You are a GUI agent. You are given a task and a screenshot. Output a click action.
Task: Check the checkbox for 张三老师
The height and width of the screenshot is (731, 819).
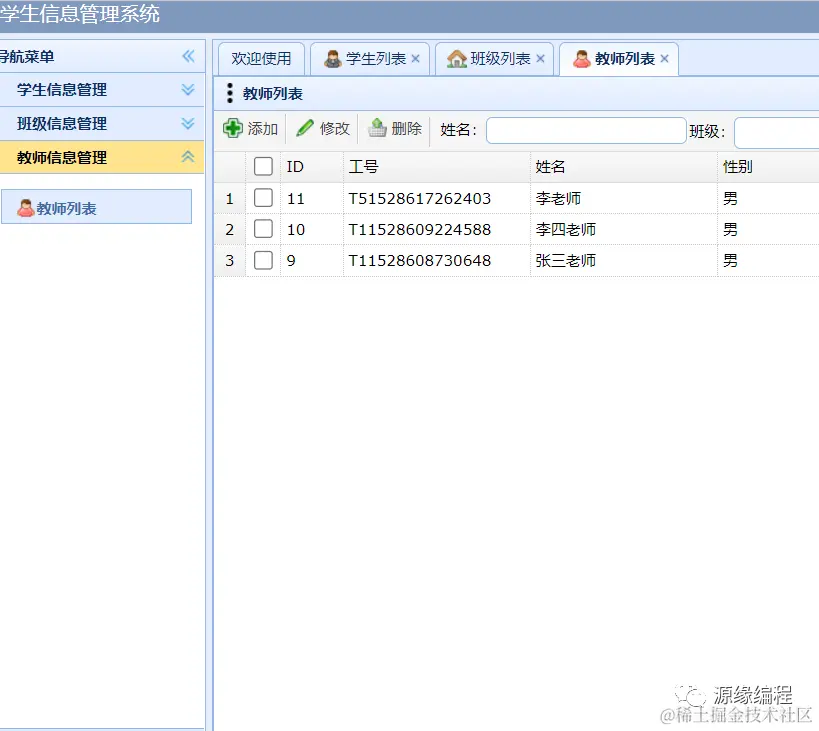(263, 260)
